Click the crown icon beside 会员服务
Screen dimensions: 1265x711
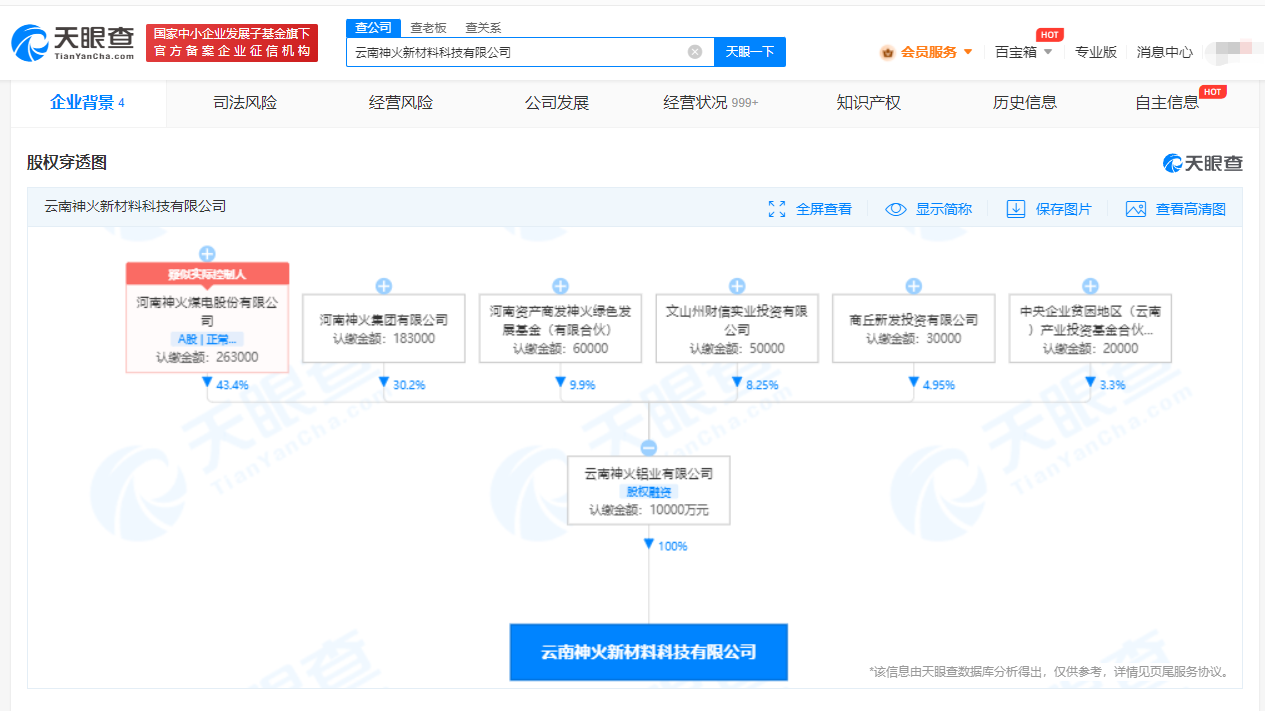coord(887,52)
